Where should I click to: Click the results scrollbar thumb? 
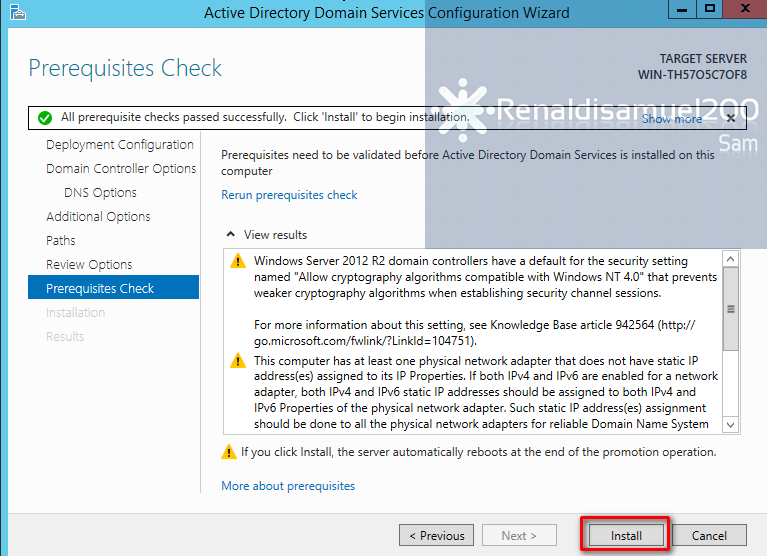click(731, 309)
